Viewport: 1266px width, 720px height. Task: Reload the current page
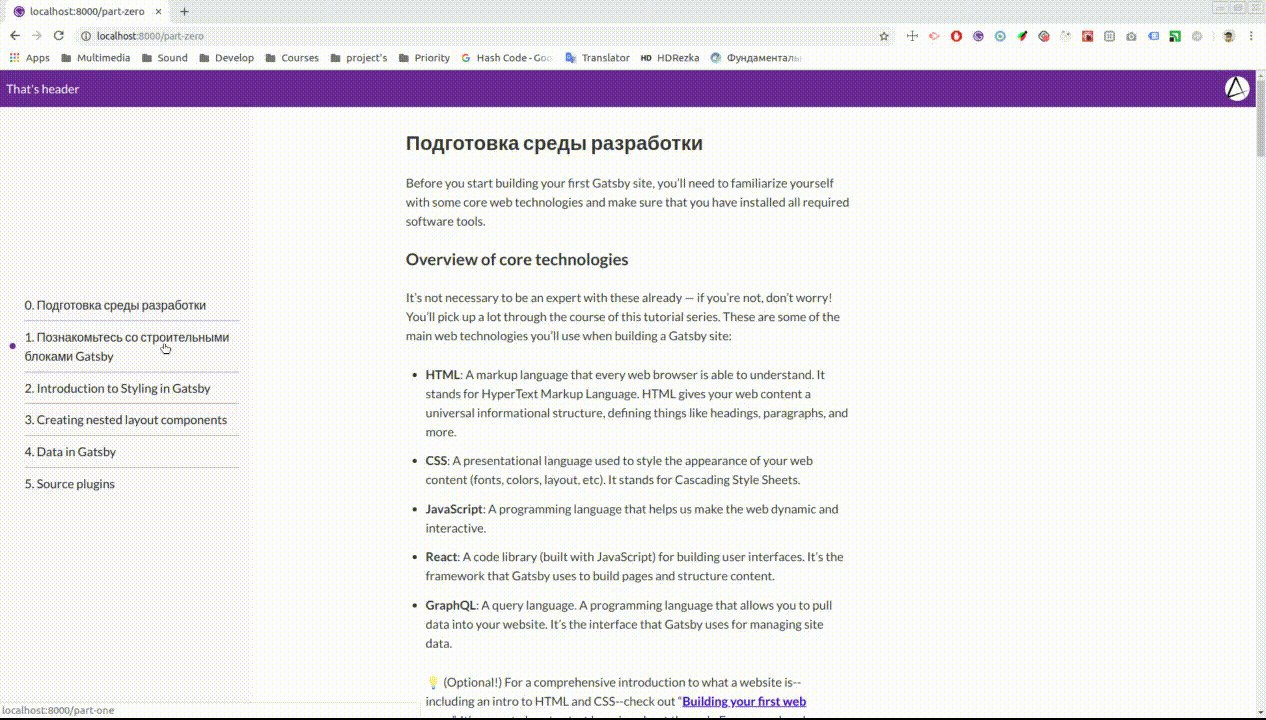[59, 35]
